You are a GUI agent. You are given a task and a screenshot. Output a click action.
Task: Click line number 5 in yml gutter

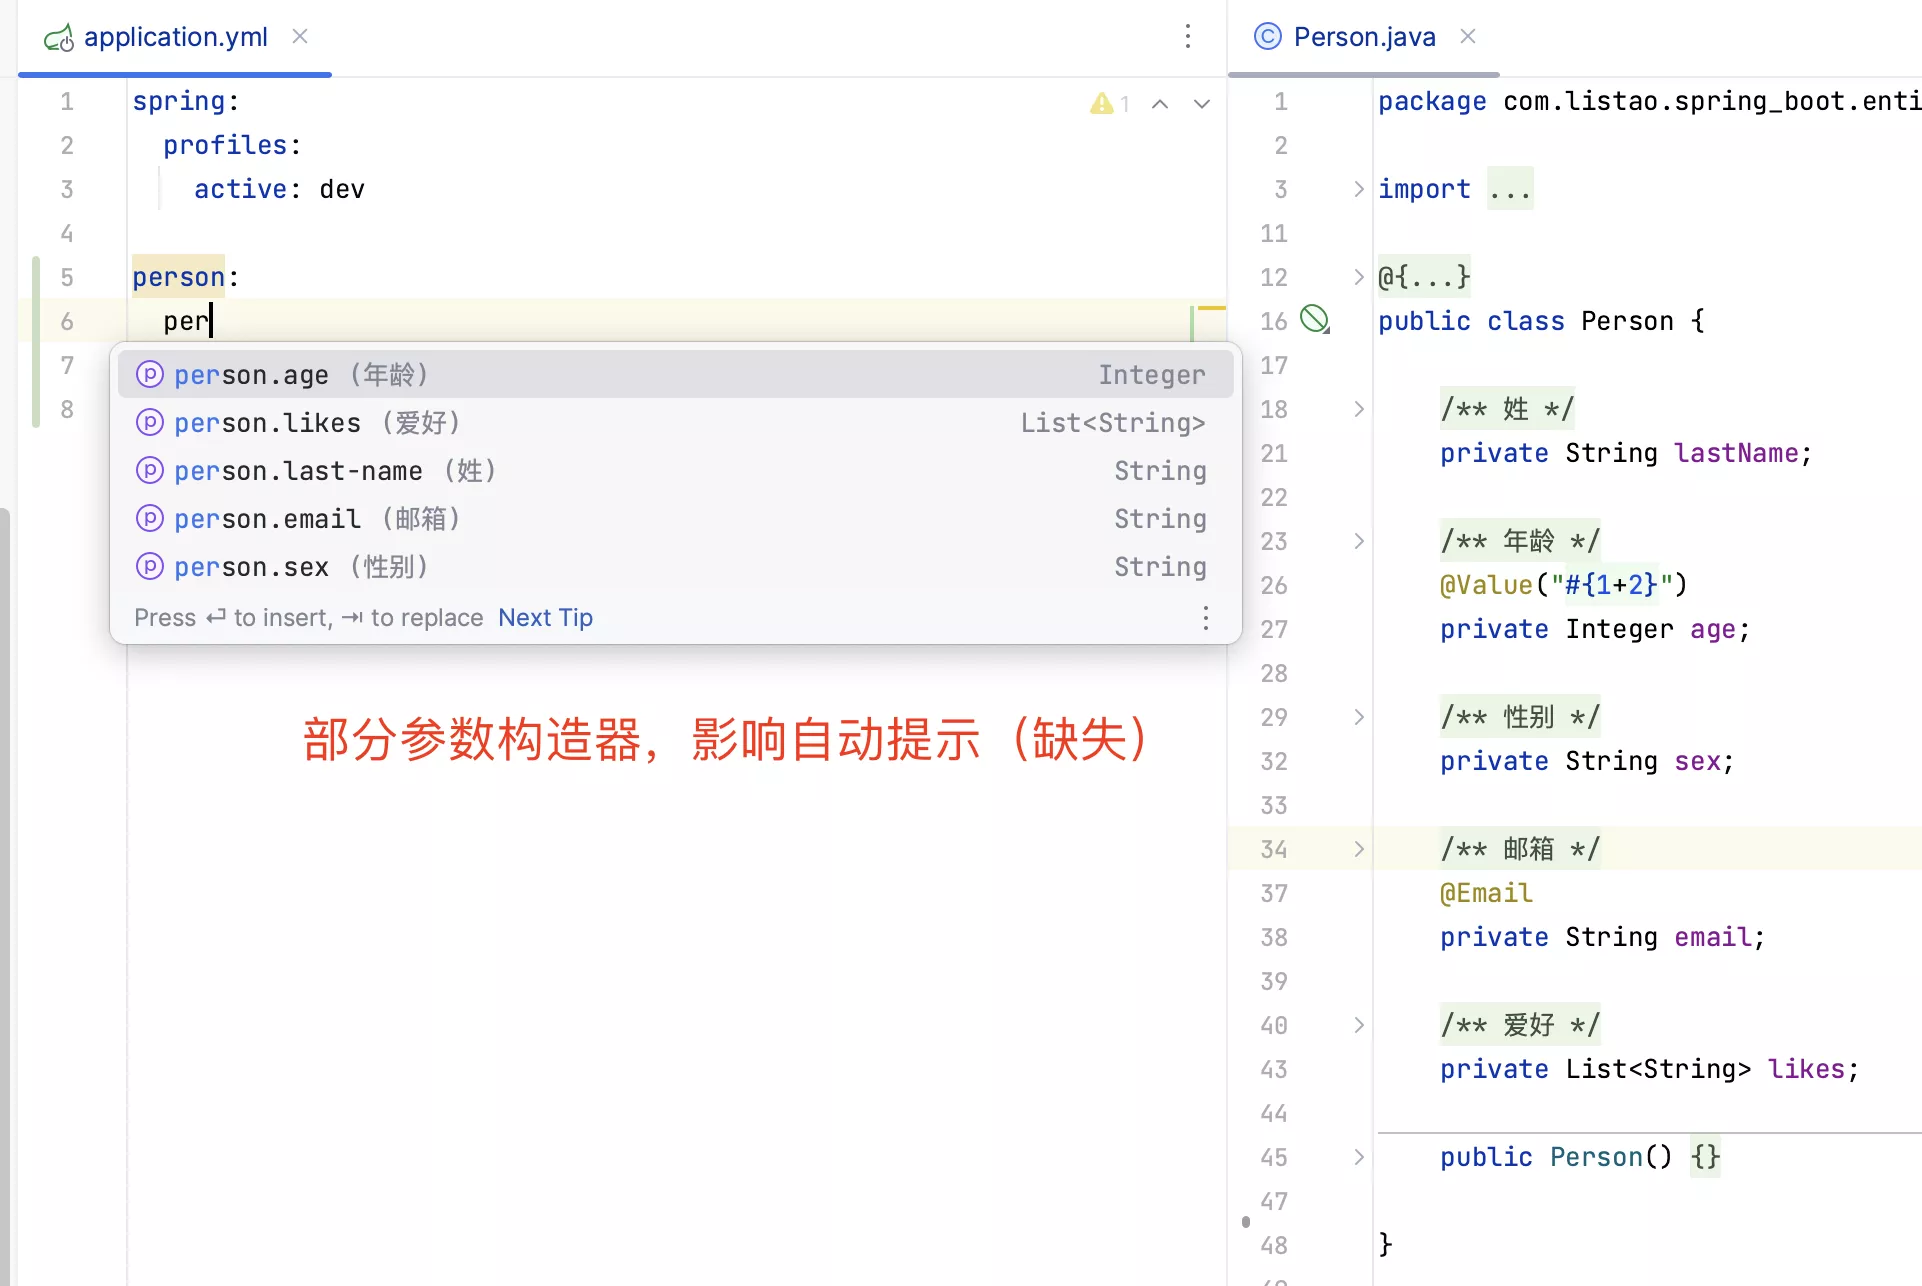click(67, 277)
